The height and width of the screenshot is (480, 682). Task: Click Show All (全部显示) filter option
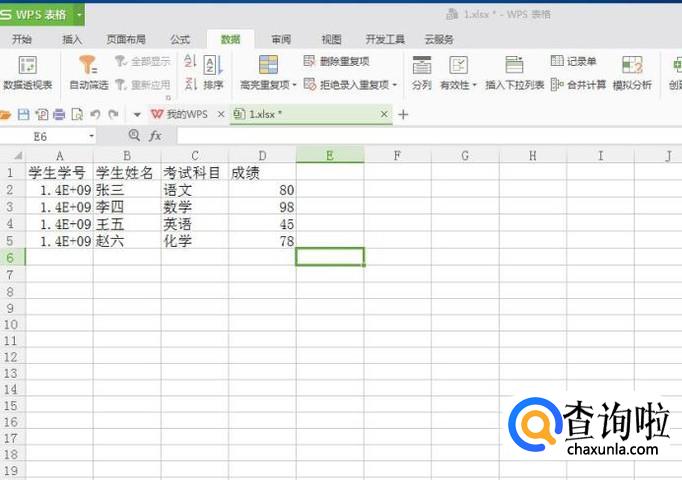143,61
